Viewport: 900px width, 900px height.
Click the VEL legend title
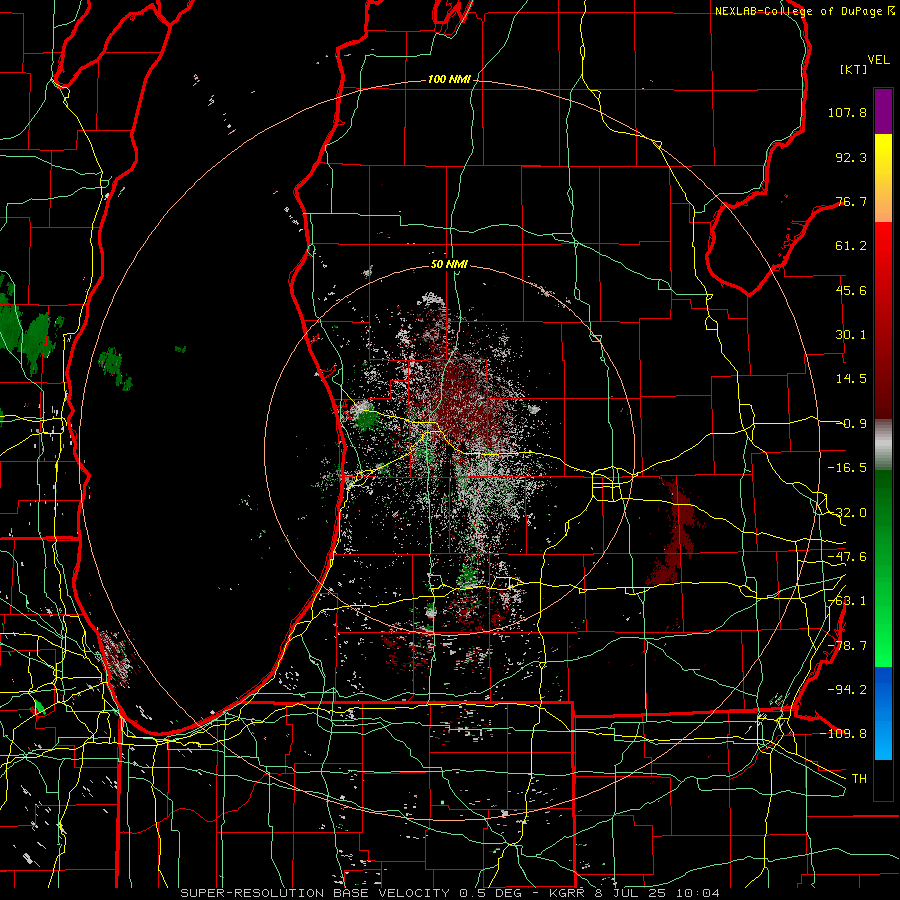(x=878, y=60)
